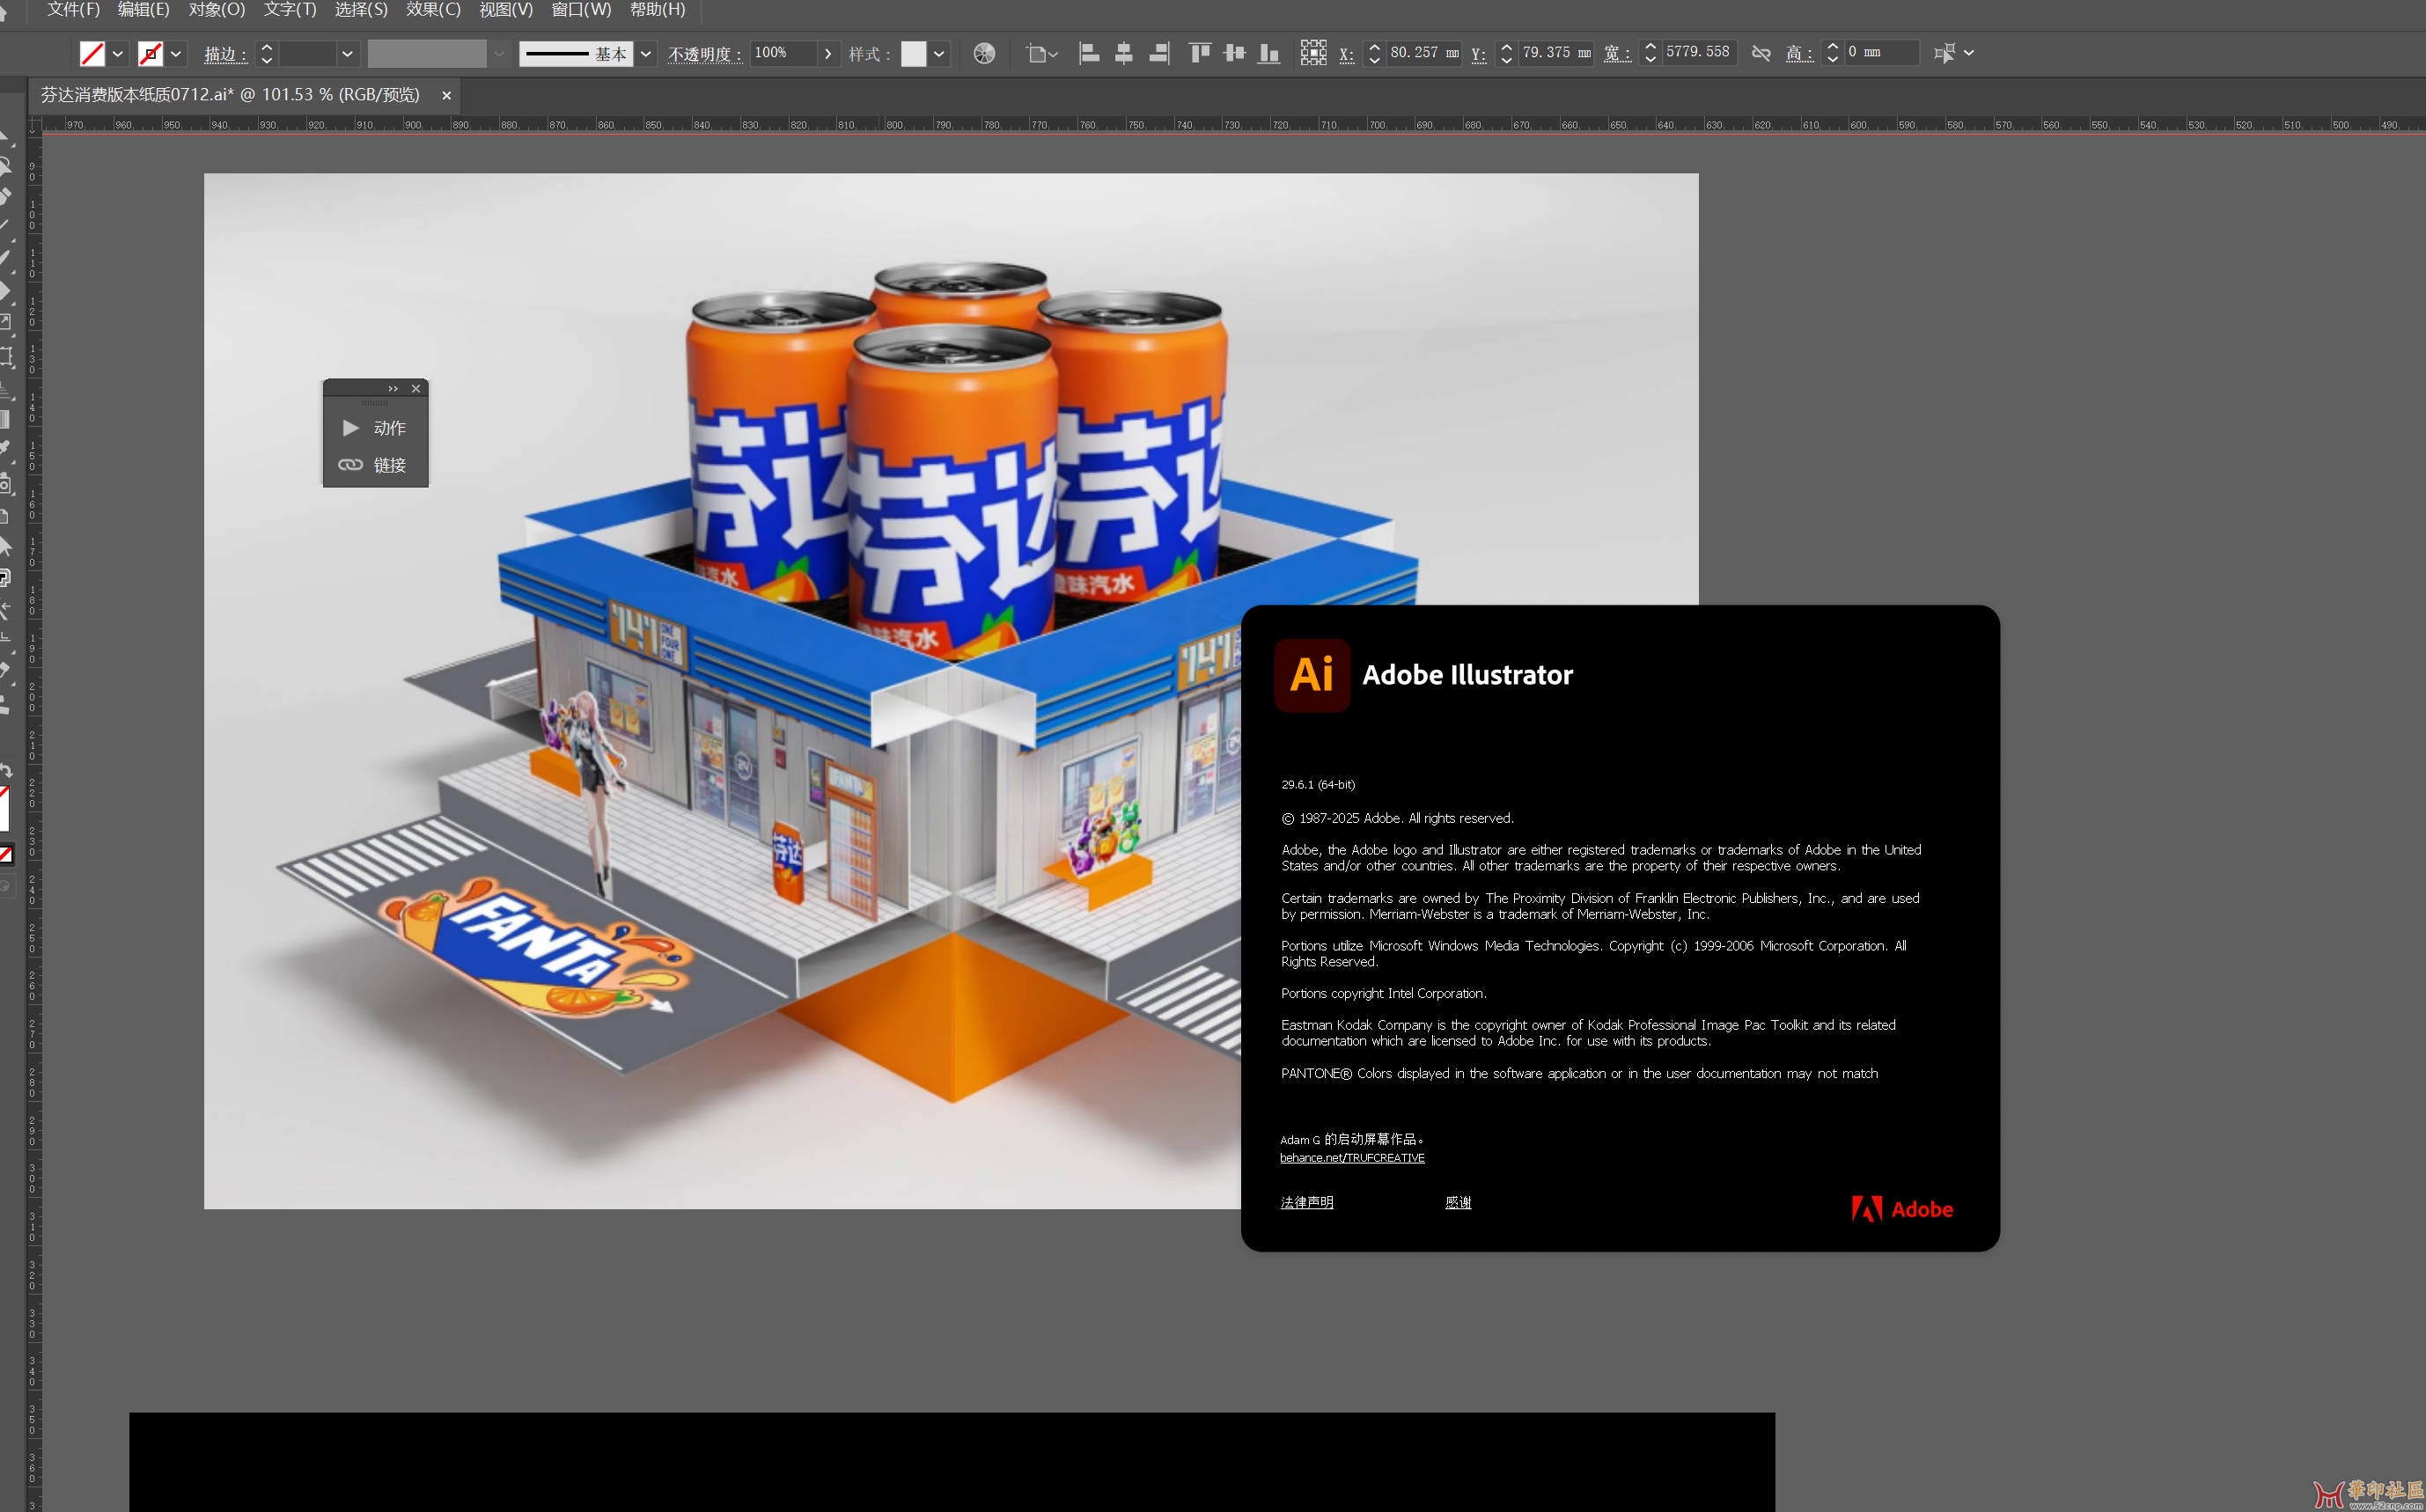Open the 基本 brush definition dropdown

[x=646, y=53]
